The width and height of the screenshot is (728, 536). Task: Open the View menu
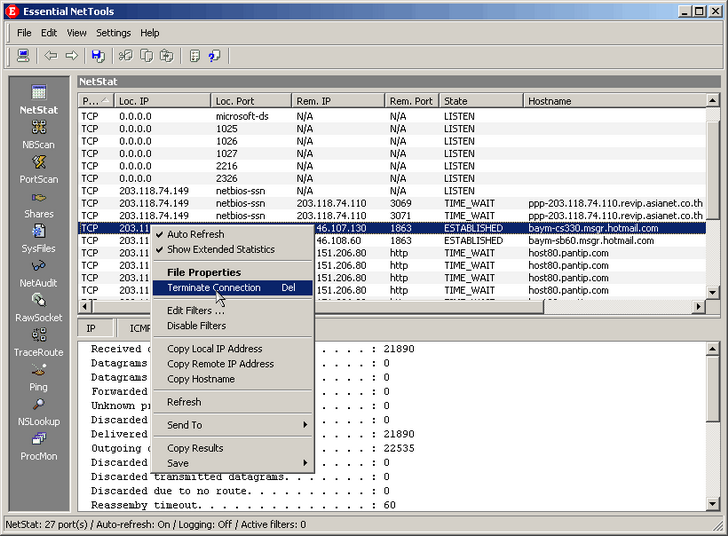77,33
